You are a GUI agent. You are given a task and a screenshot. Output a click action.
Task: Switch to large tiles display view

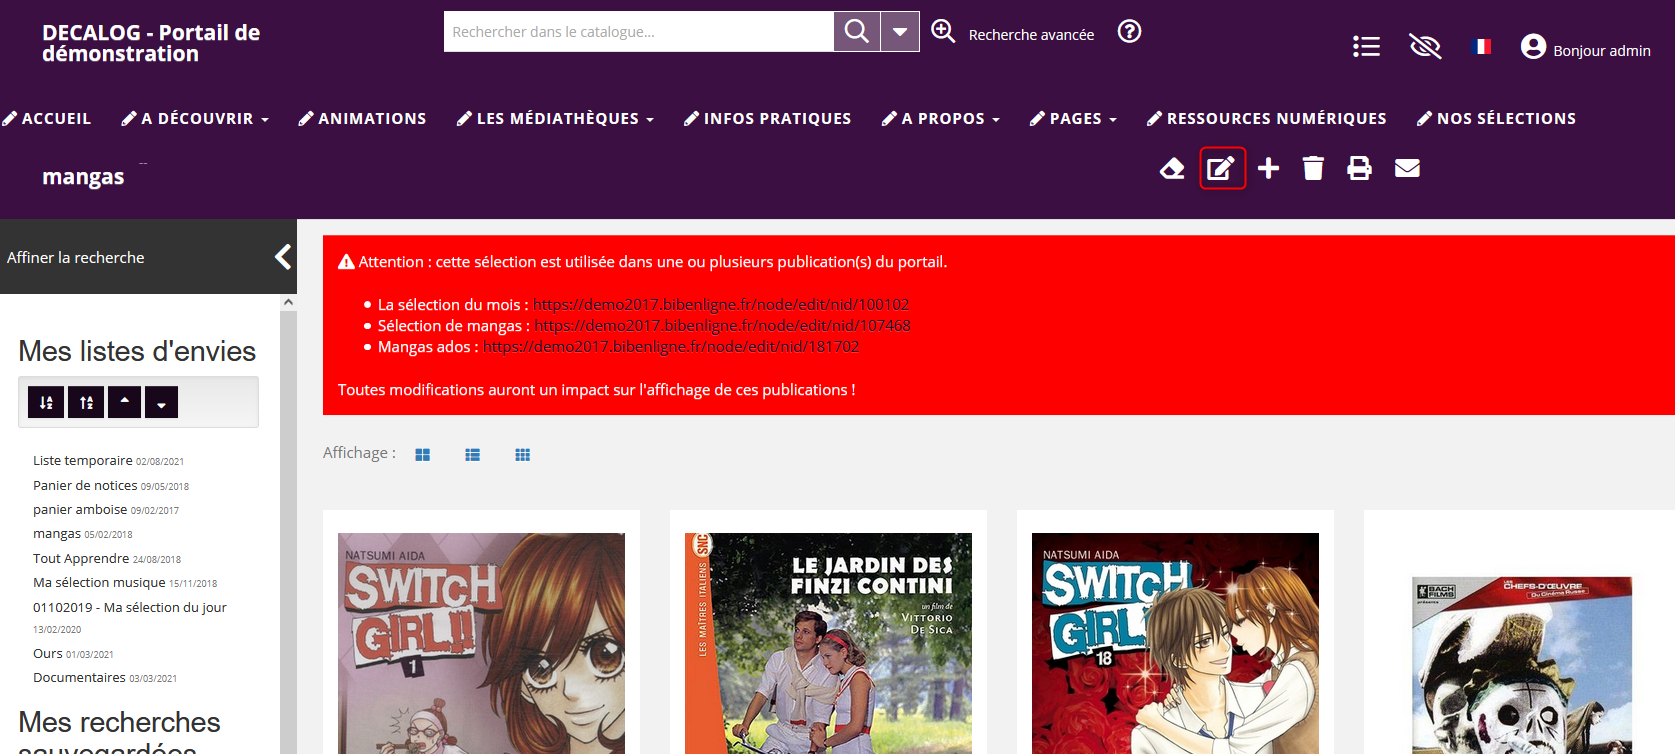point(423,455)
